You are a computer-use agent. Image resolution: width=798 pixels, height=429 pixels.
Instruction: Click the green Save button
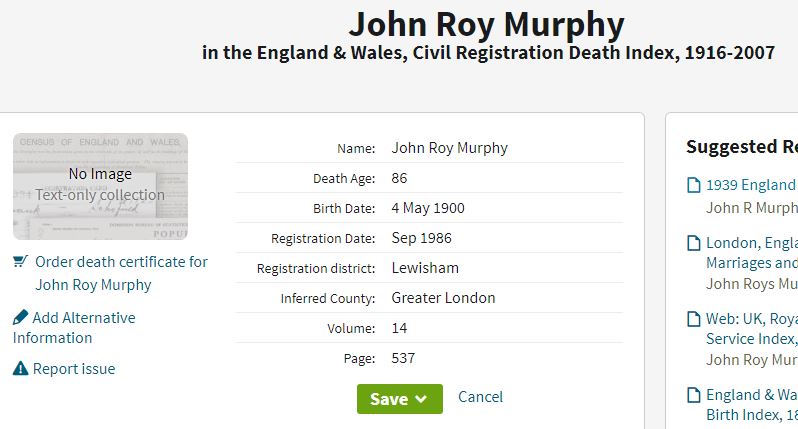point(400,399)
